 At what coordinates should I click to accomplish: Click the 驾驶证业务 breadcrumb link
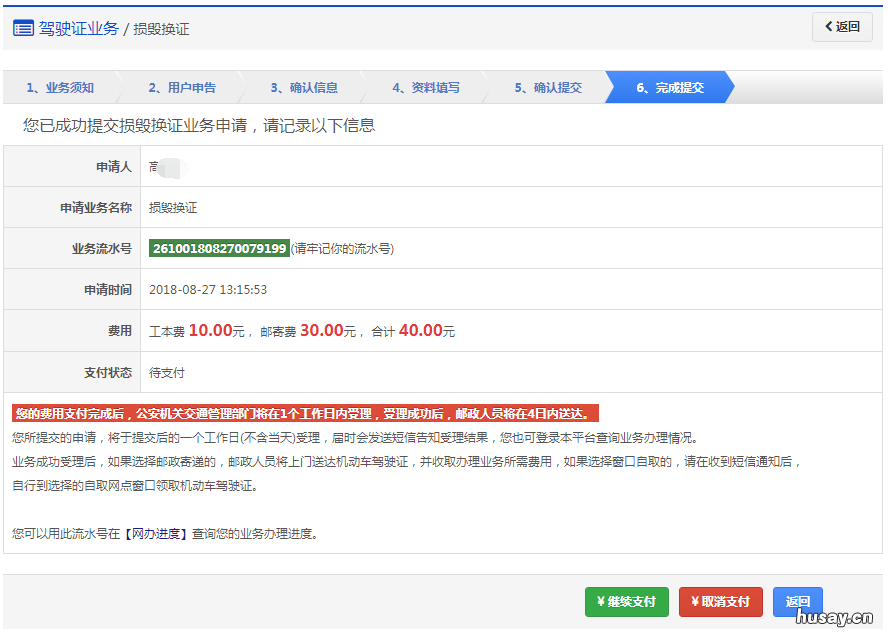[x=78, y=28]
